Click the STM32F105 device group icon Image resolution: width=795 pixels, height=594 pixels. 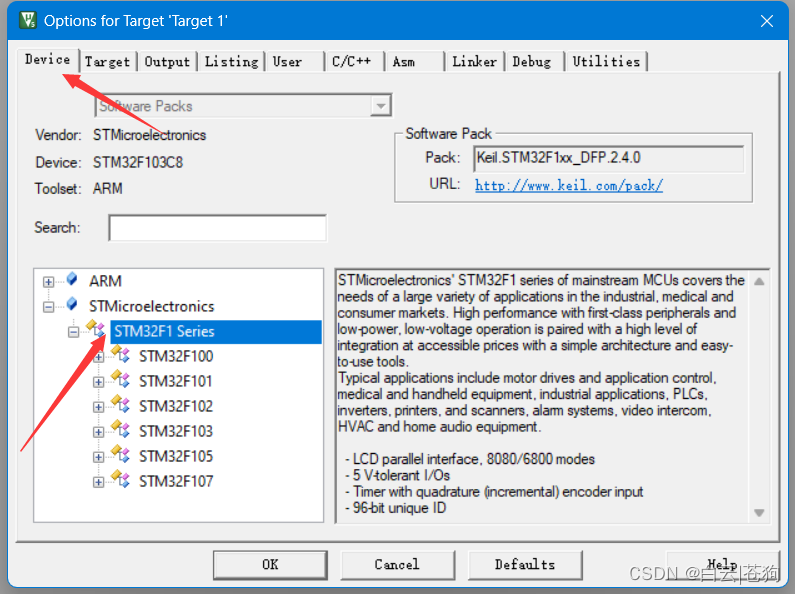(x=121, y=454)
